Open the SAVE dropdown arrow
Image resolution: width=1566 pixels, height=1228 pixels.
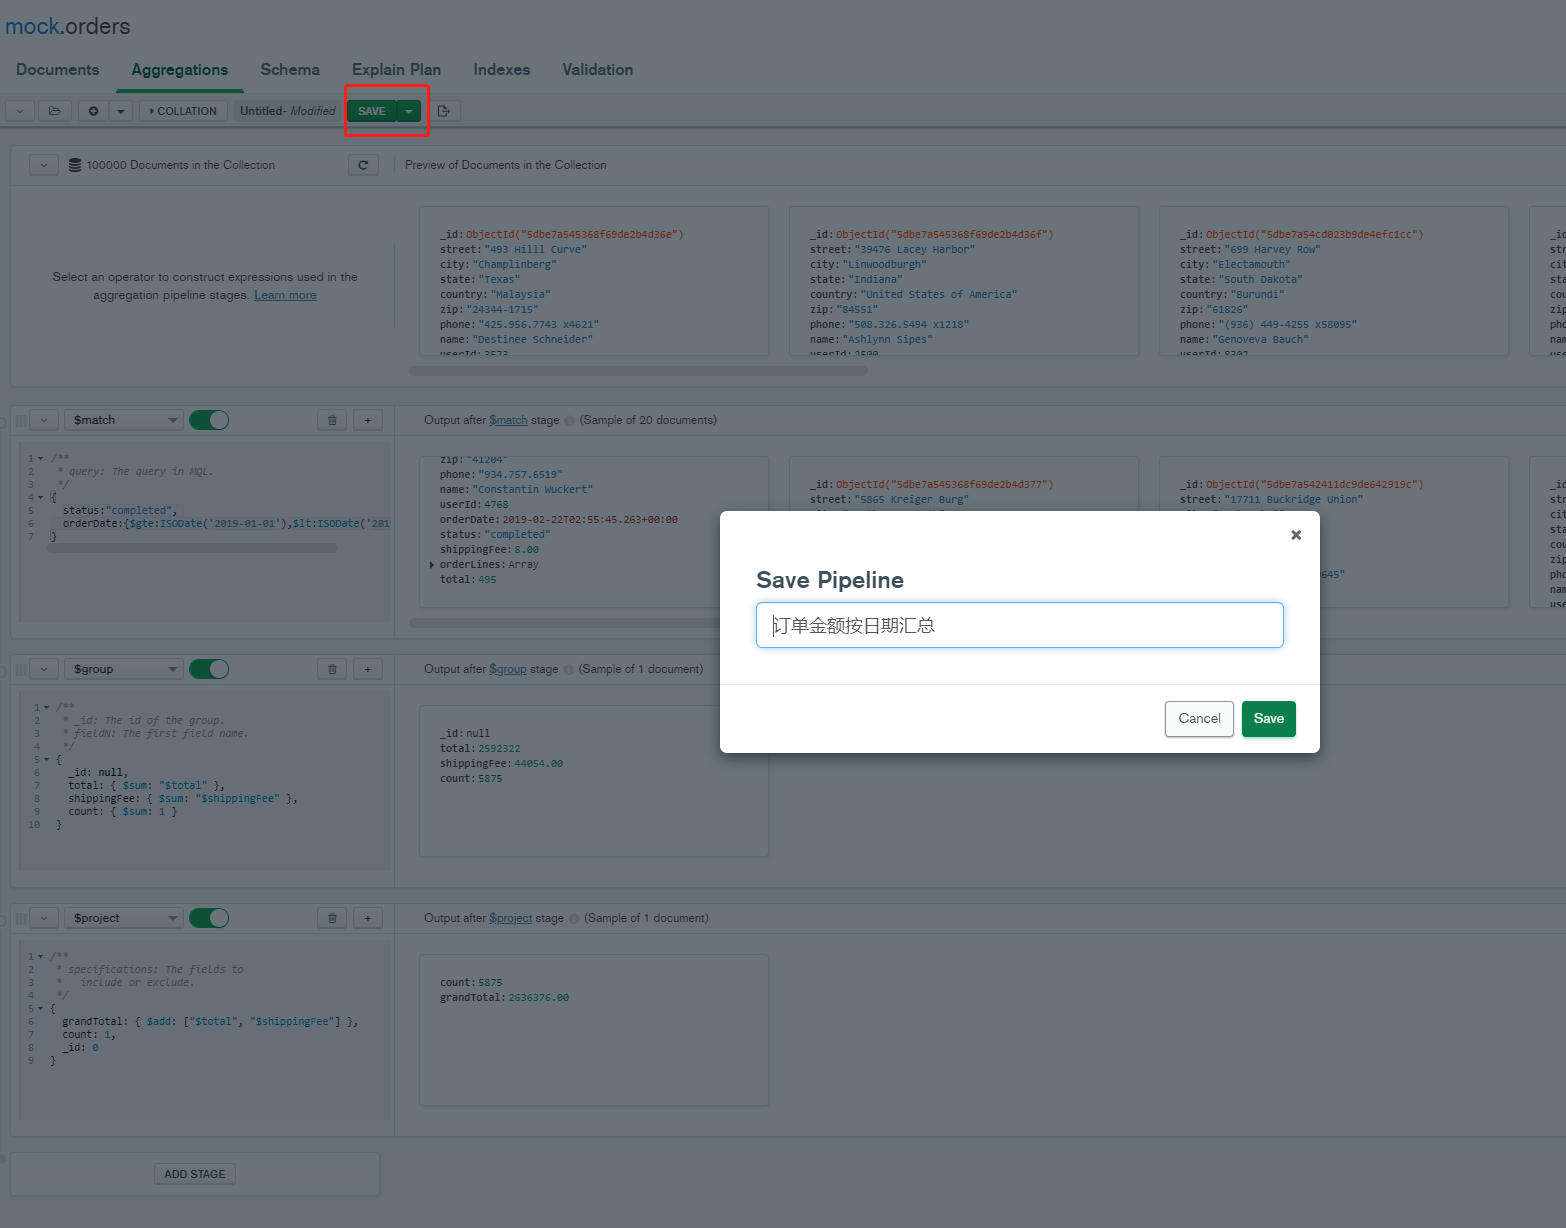coord(409,111)
